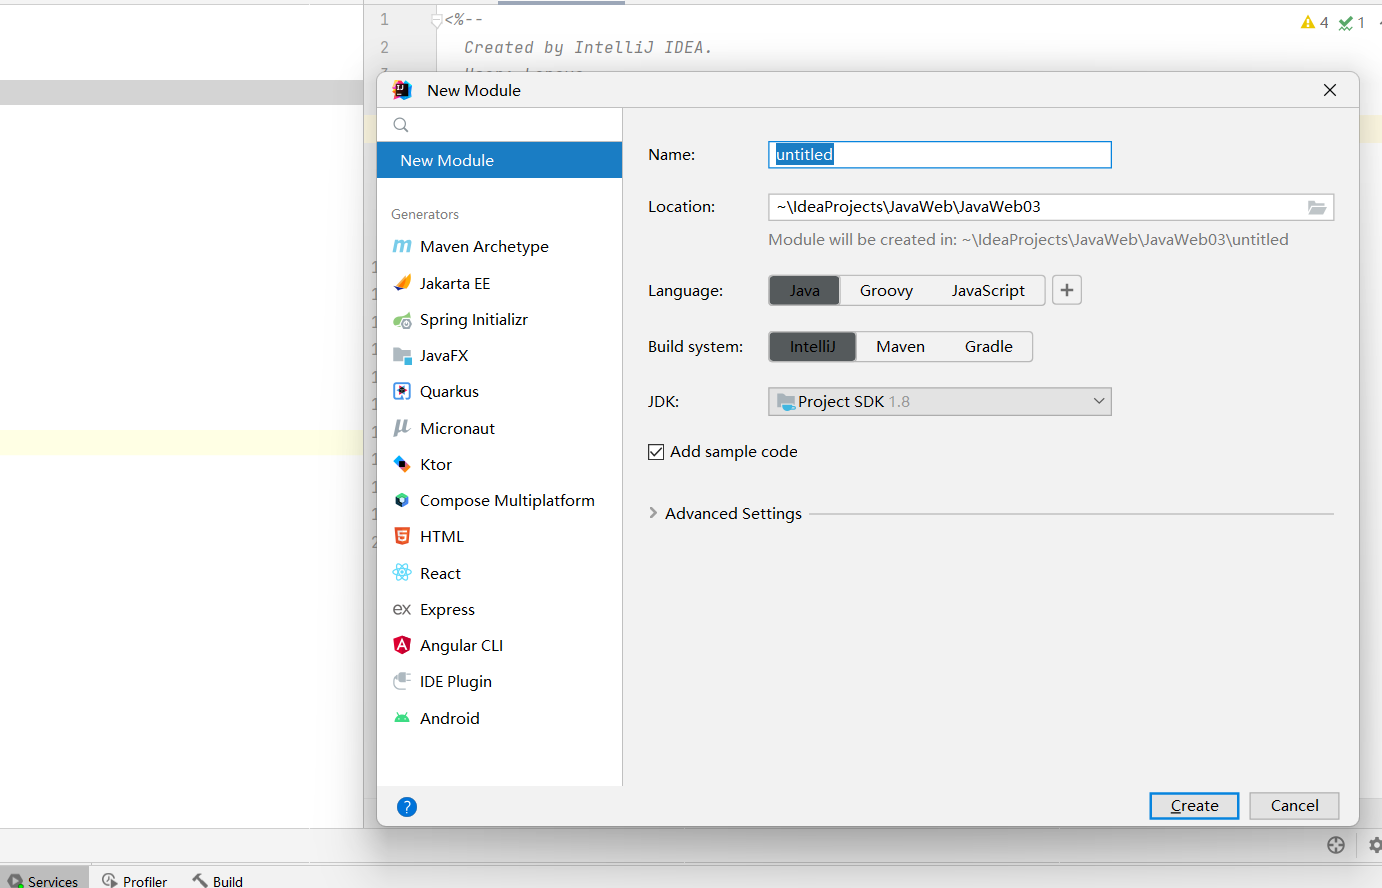Screen dimensions: 1382x888
Task: Click the JavaFX folder icon
Action: (402, 355)
